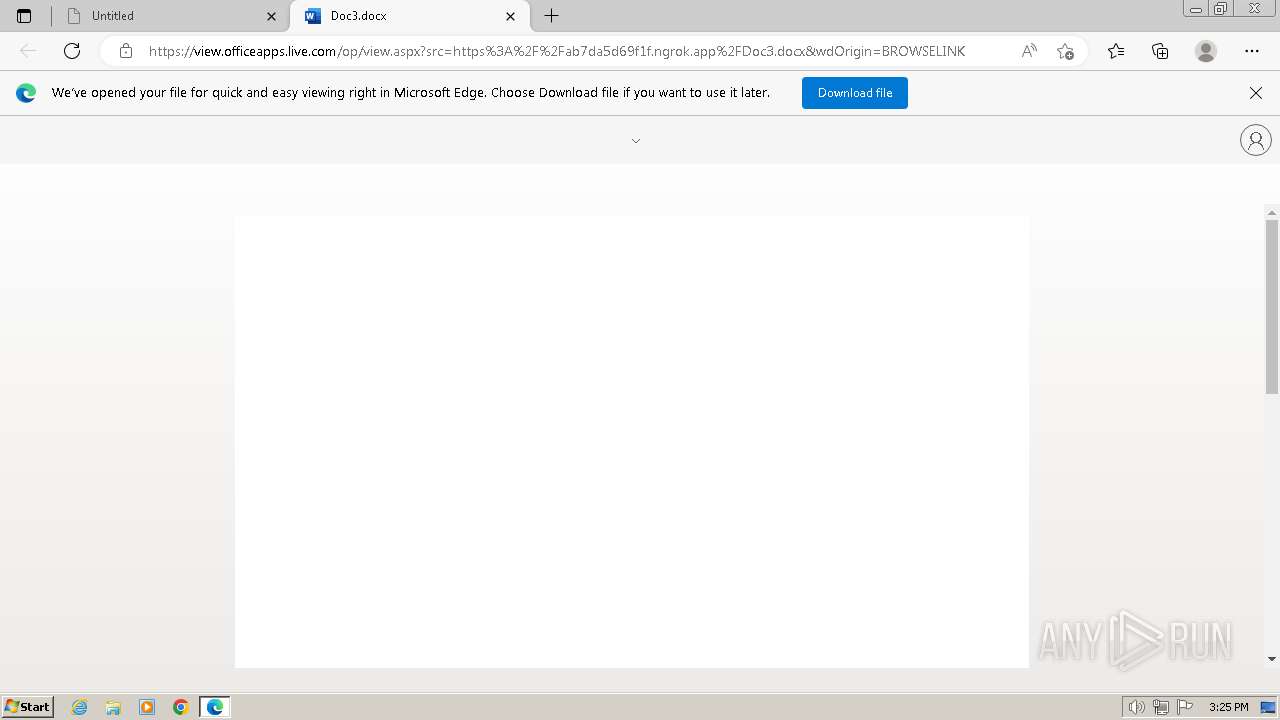Screen dimensions: 1280x720
Task: Close the Untitled tab
Action: pos(271,16)
